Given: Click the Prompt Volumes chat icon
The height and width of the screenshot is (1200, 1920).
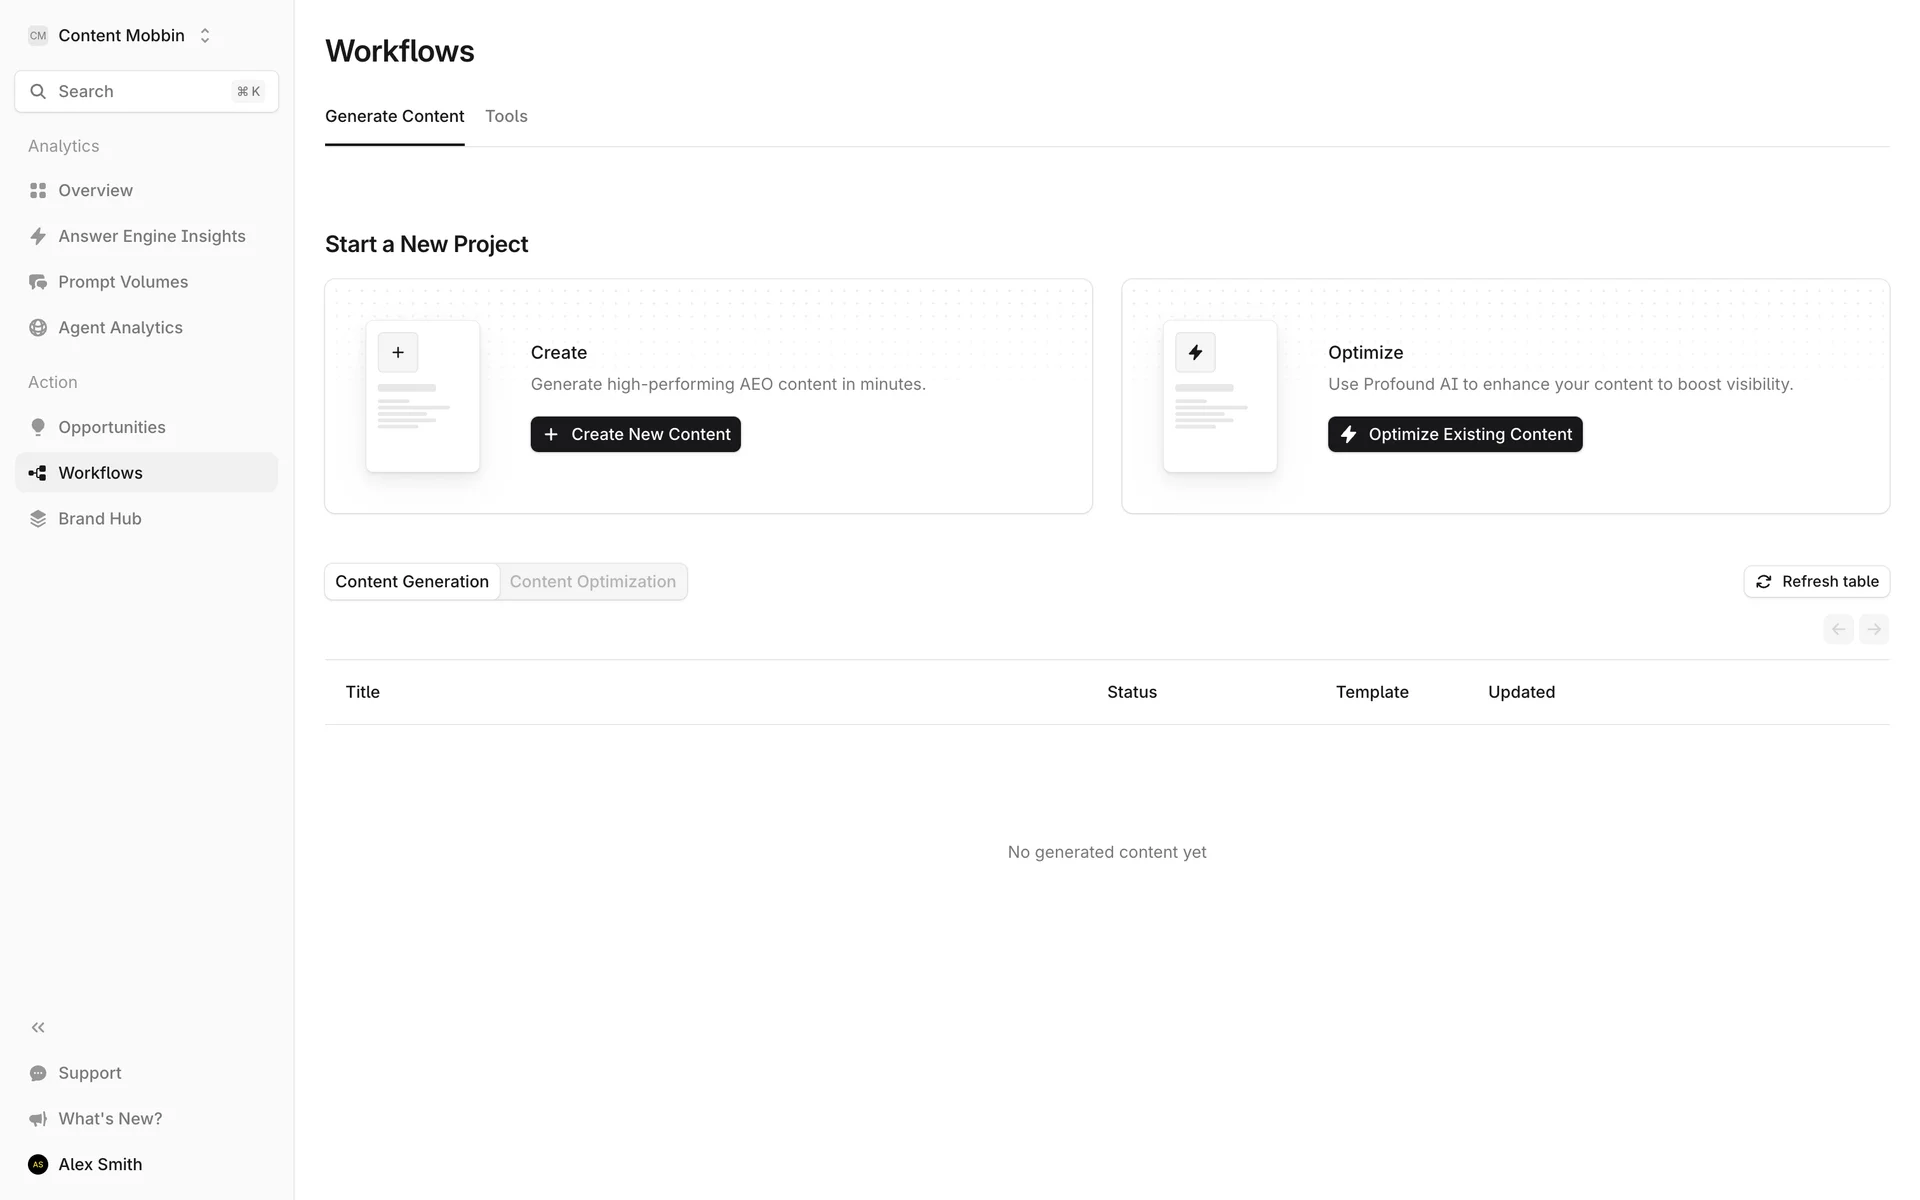Looking at the screenshot, I should coord(38,282).
